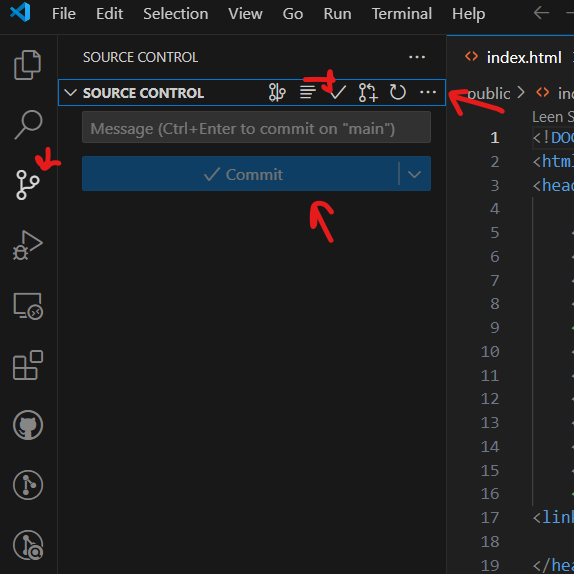The height and width of the screenshot is (574, 574).
Task: Open the Selection menu
Action: [x=176, y=14]
